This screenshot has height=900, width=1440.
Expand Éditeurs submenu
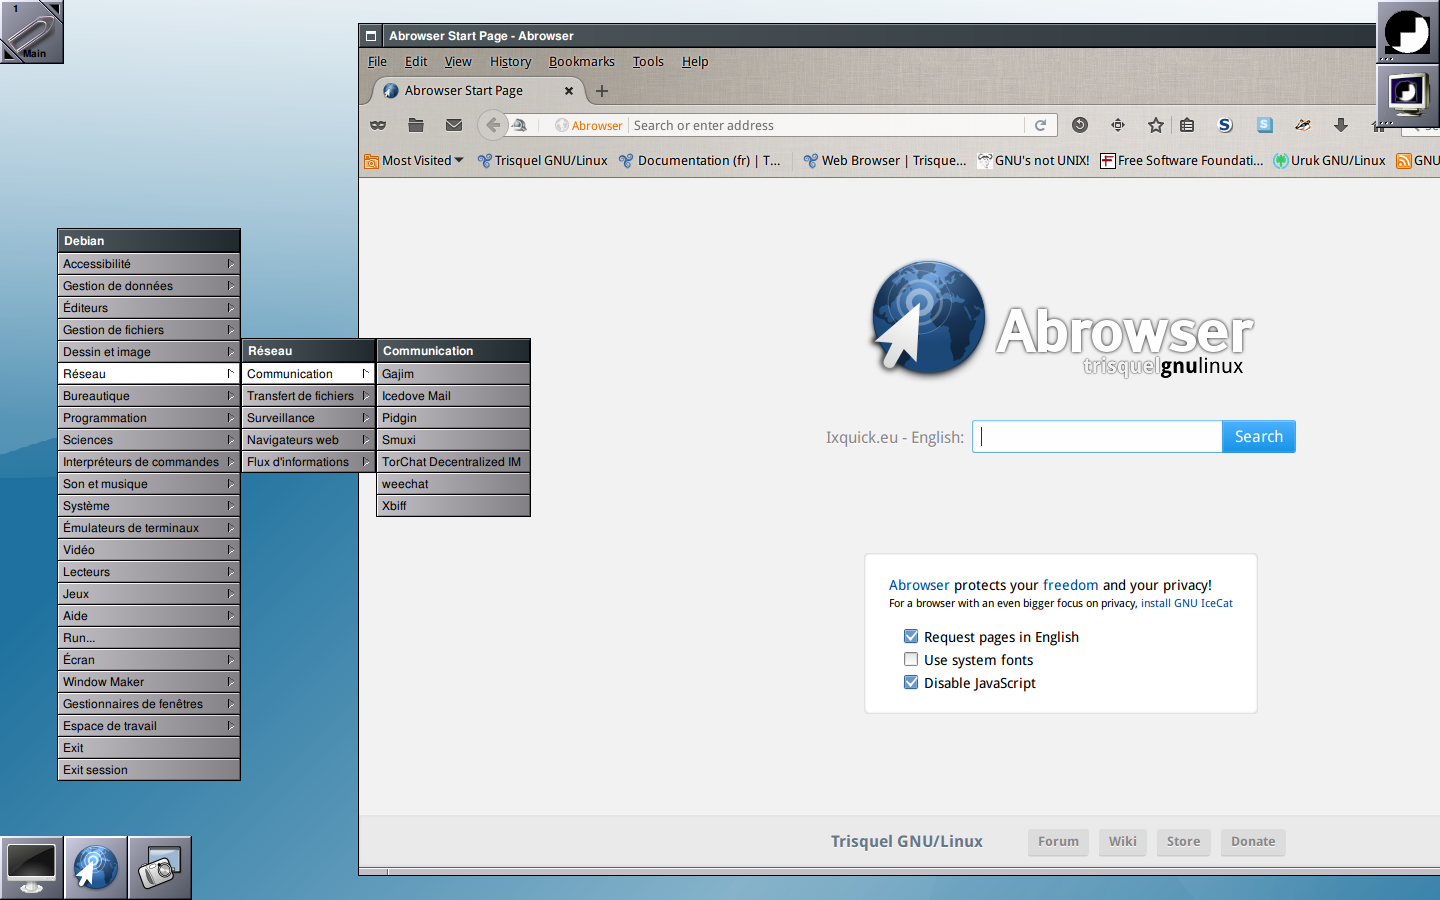(149, 308)
